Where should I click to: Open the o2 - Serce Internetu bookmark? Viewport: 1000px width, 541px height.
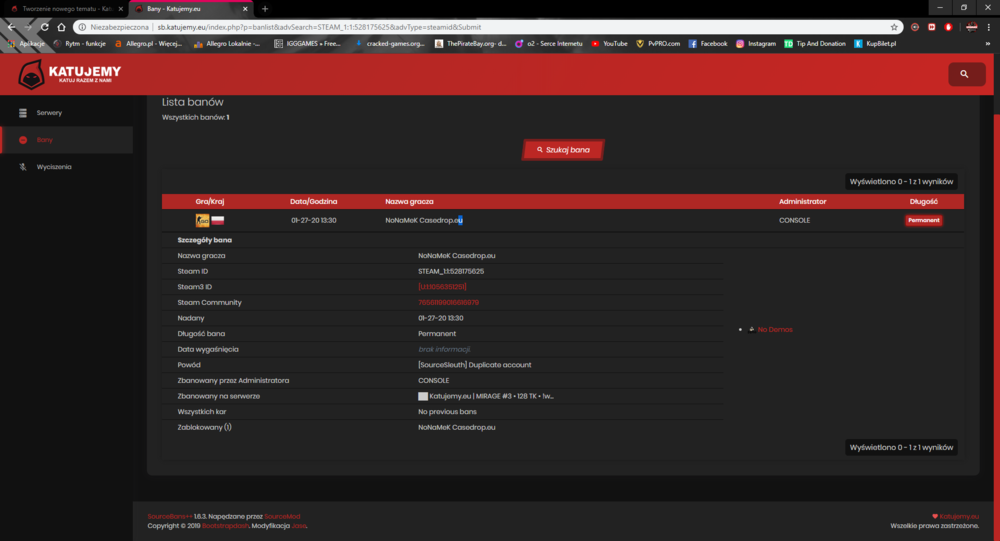[548, 44]
